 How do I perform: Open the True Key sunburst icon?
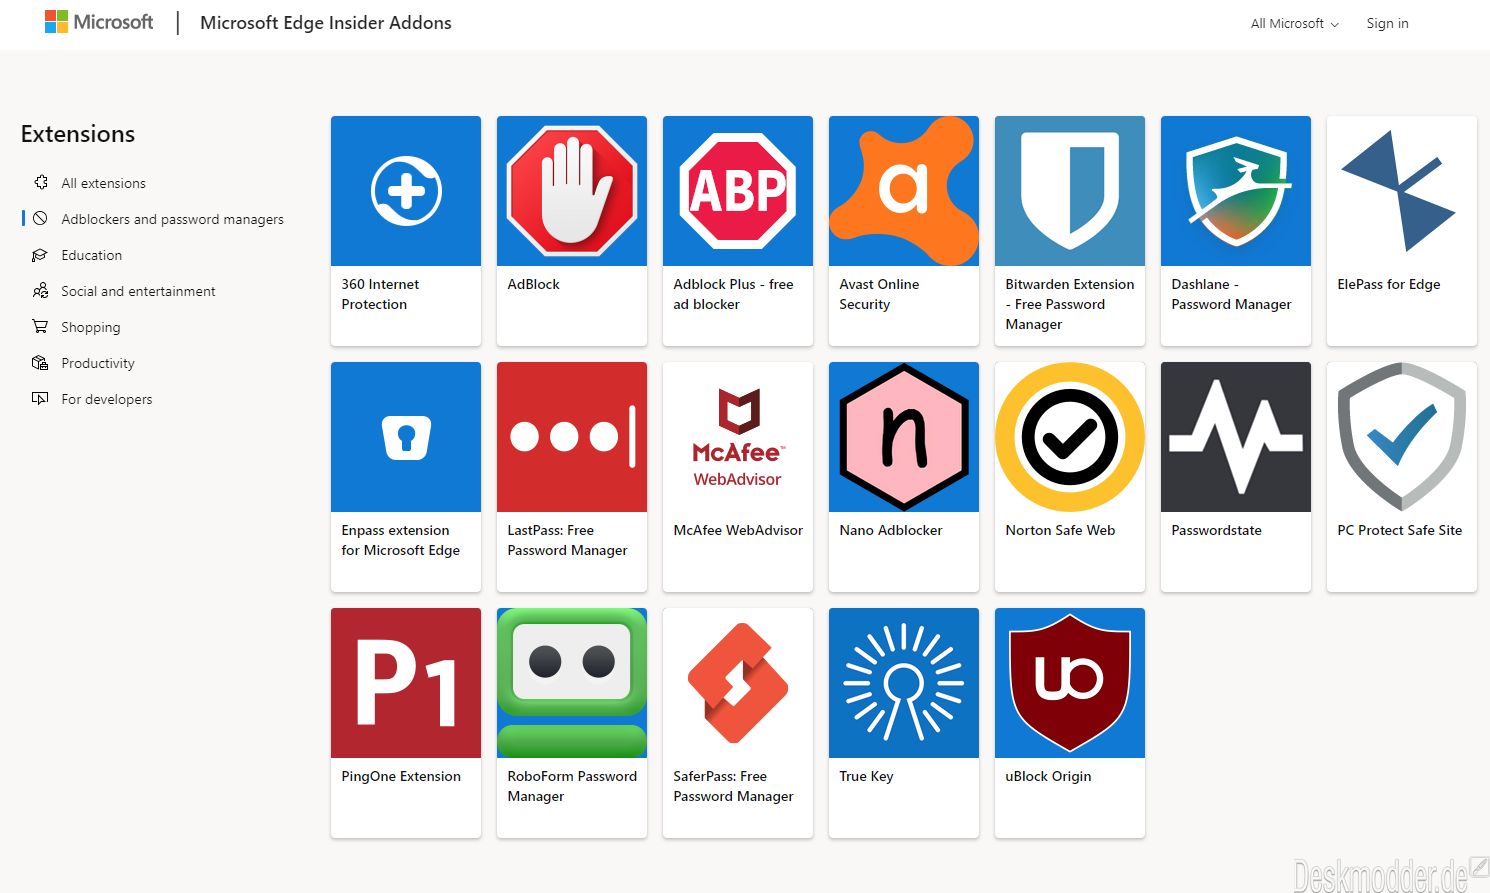tap(904, 683)
